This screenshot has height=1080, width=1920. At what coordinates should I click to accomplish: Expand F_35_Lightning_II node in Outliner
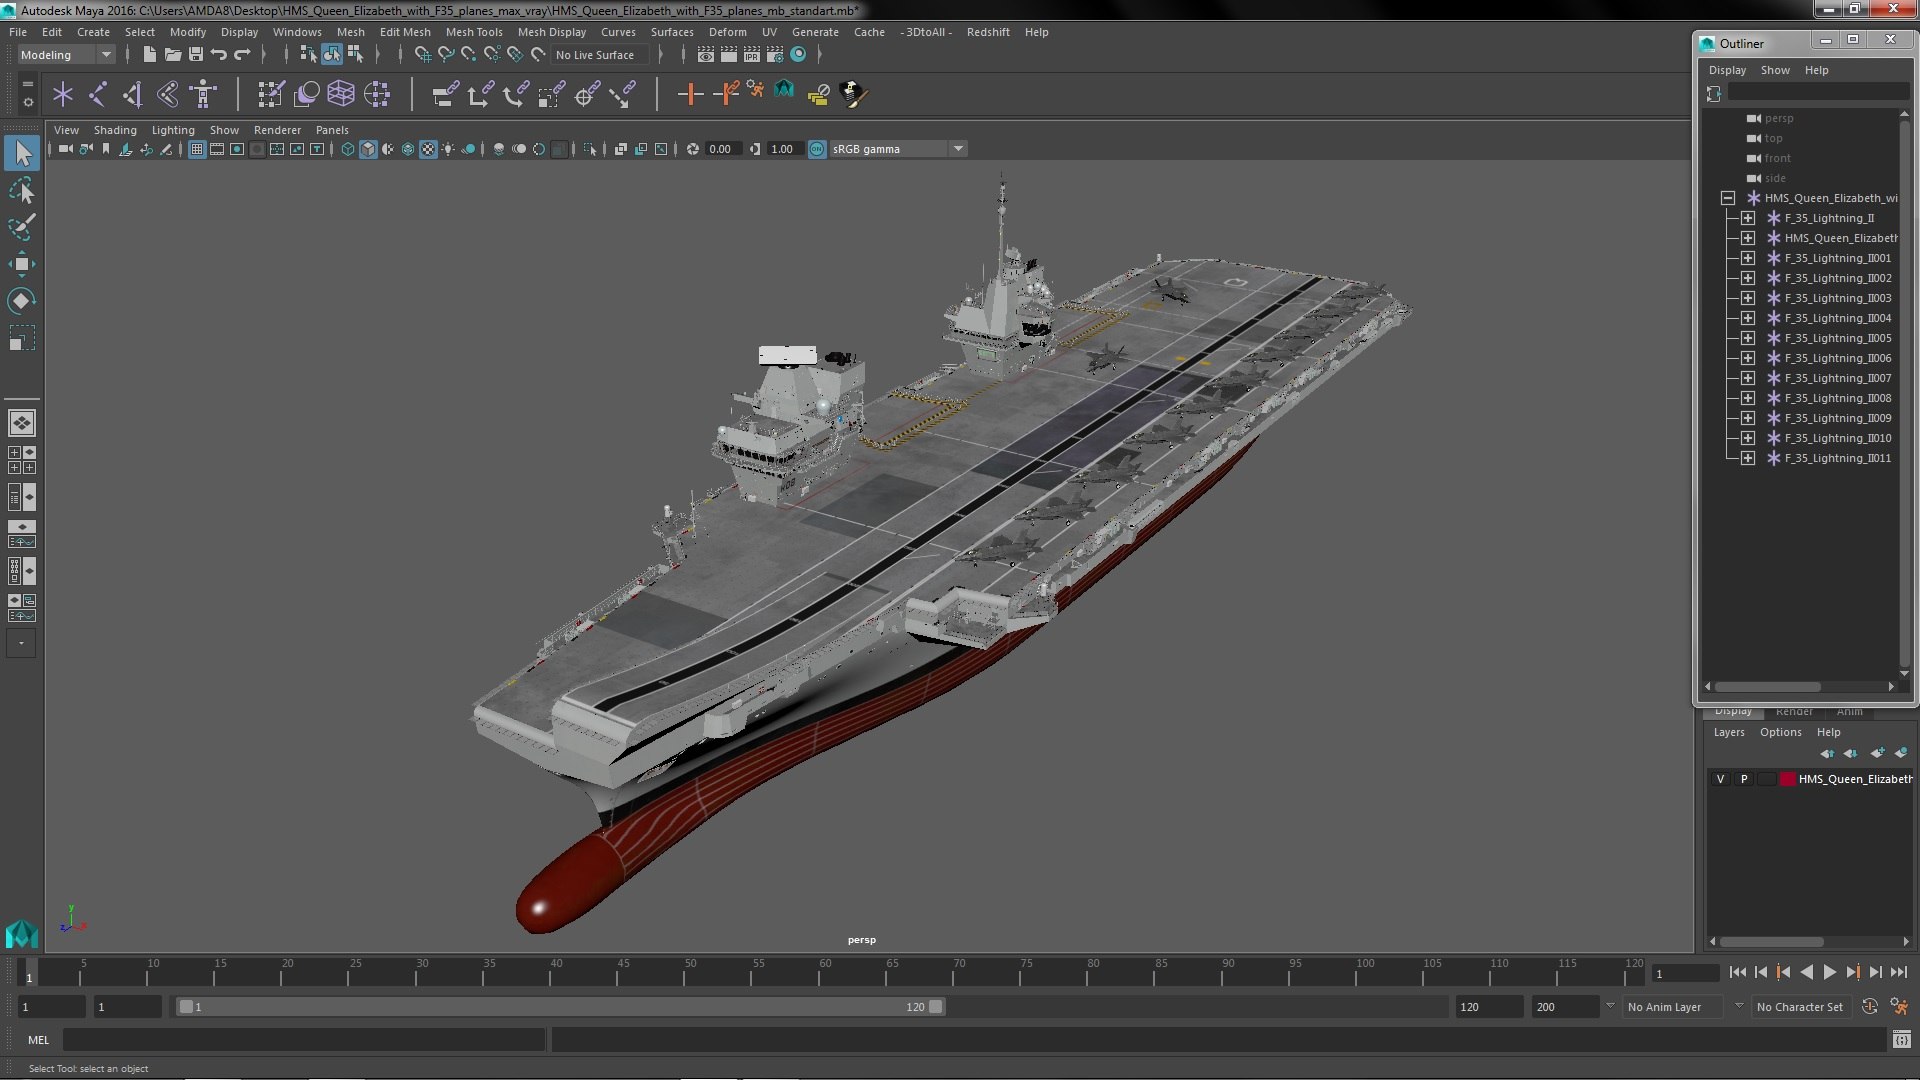click(x=1747, y=218)
